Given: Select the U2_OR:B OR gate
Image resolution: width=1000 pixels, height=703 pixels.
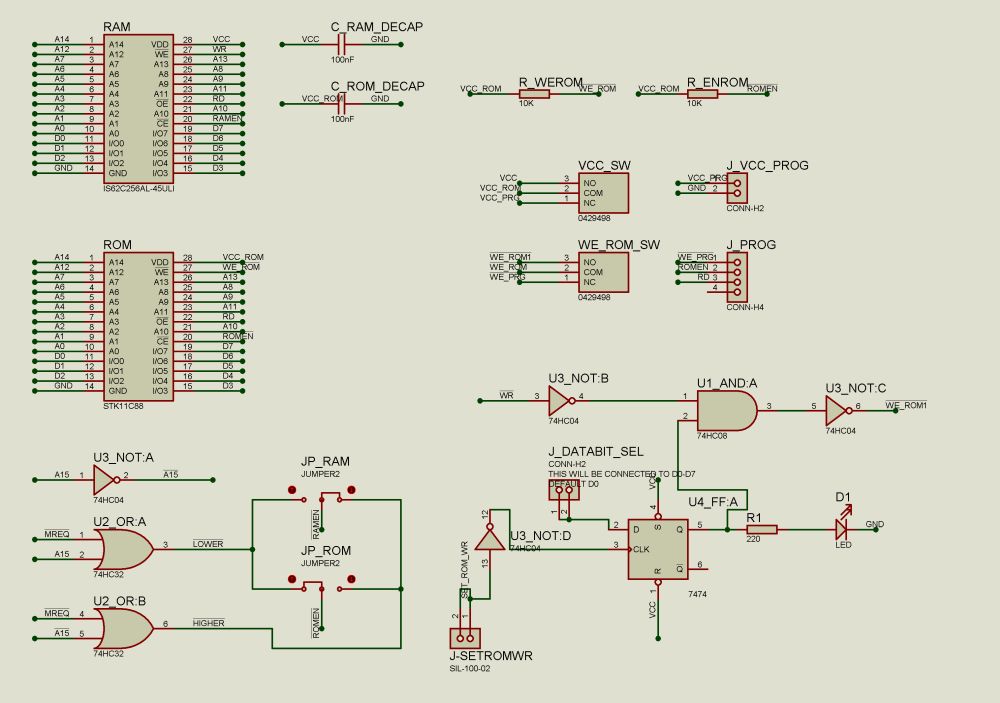Looking at the screenshot, I should coord(127,628).
